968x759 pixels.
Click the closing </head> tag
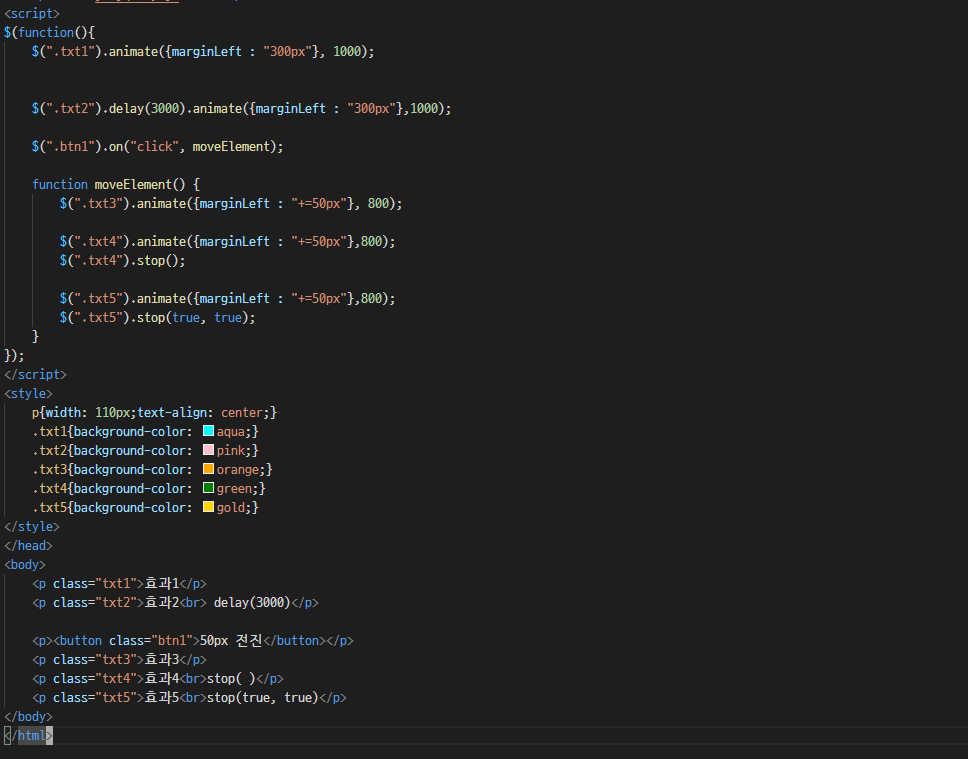point(28,545)
